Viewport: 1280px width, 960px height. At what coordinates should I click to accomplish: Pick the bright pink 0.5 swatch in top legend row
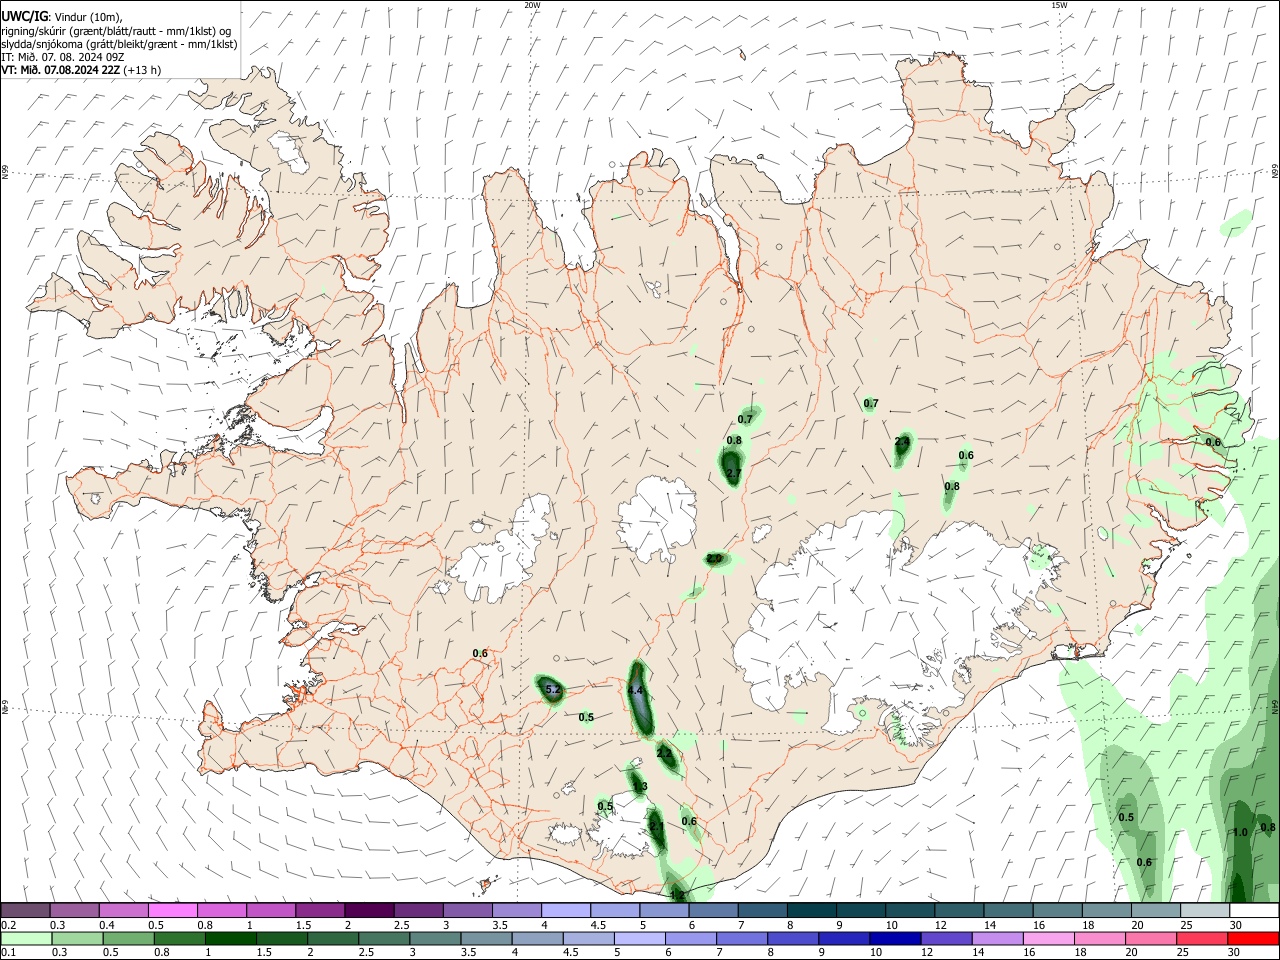pos(171,911)
